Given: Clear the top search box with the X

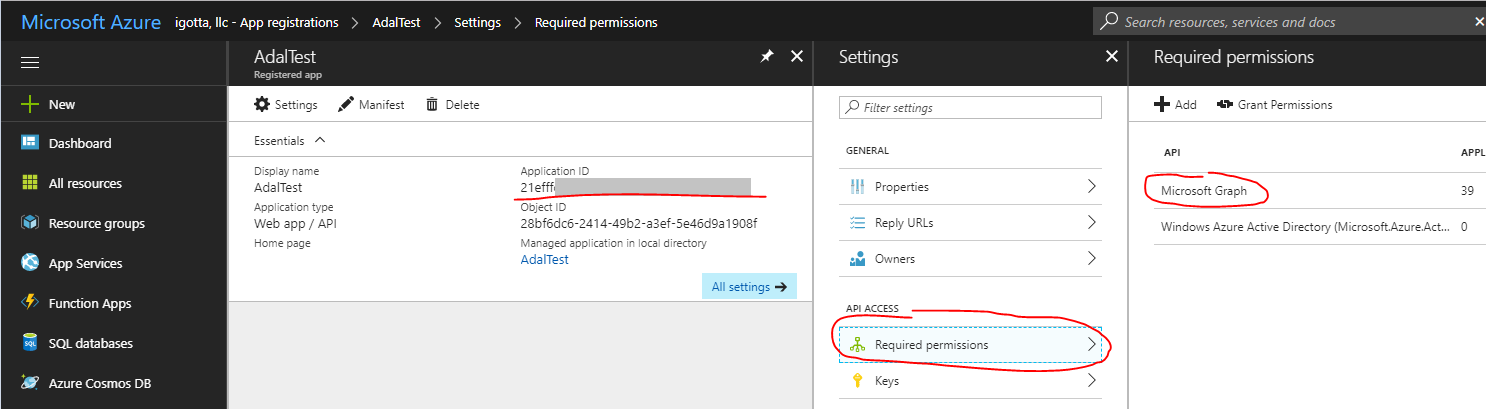Looking at the screenshot, I should tap(1479, 21).
